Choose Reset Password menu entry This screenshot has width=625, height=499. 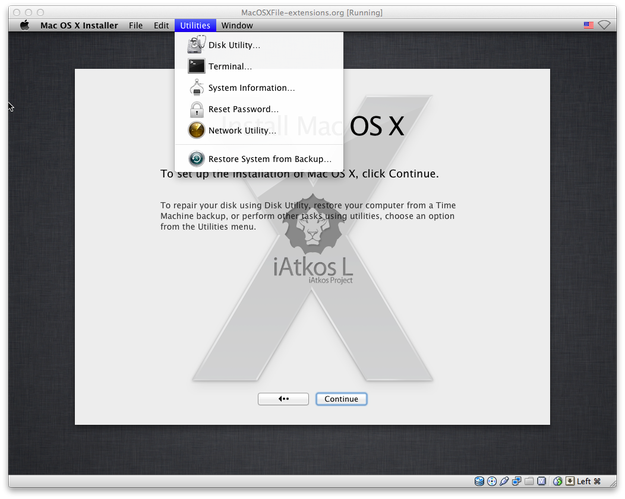coord(259,109)
